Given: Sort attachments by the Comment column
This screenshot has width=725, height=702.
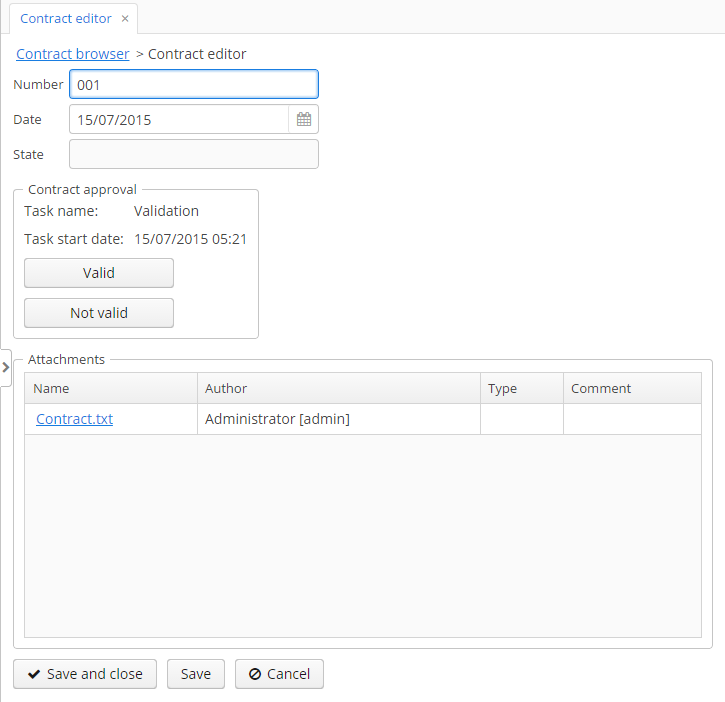Looking at the screenshot, I should [631, 389].
